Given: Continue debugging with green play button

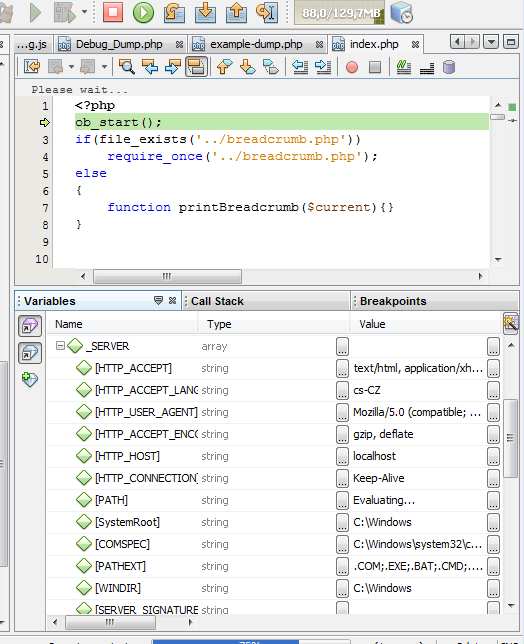Looking at the screenshot, I should (143, 12).
